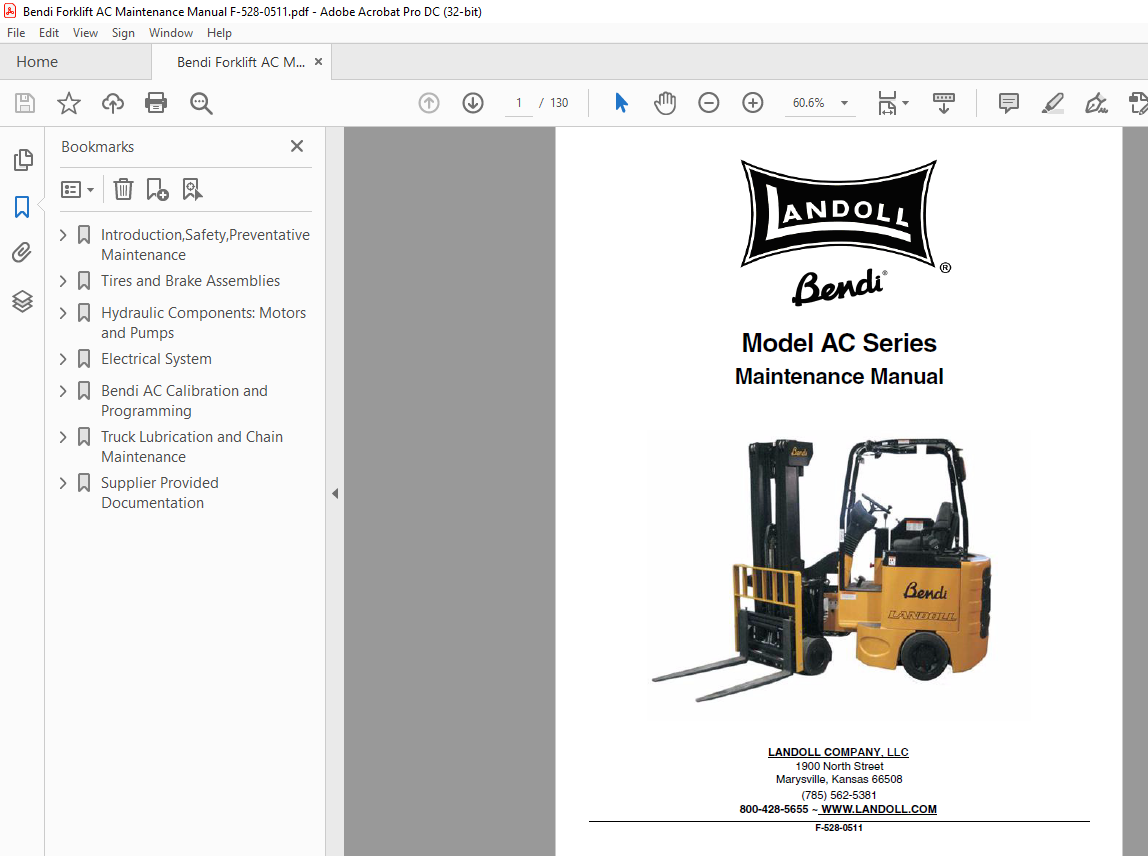
Task: Click the page number input field
Action: [x=519, y=103]
